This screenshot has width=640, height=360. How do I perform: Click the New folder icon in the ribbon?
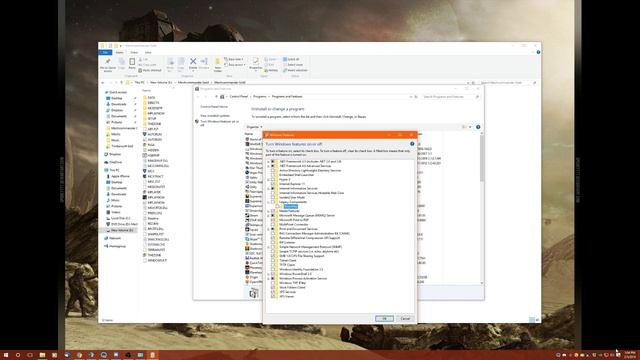218,62
